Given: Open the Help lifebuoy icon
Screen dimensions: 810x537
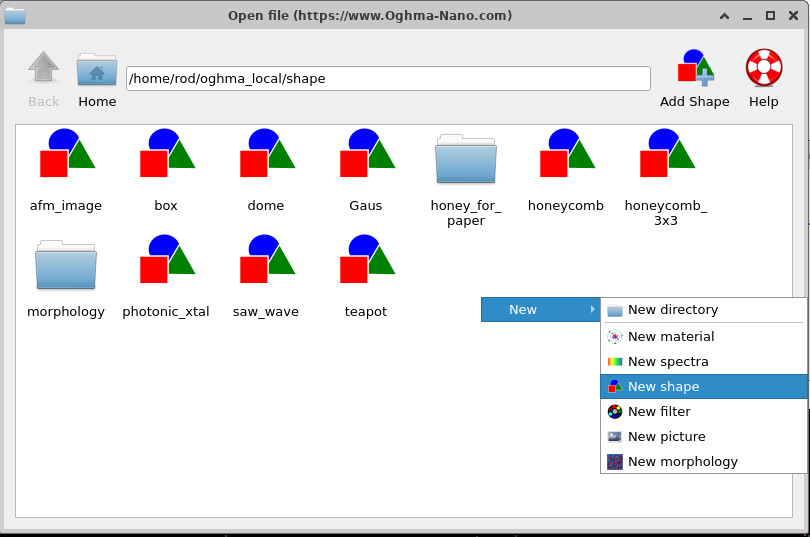Looking at the screenshot, I should (764, 67).
